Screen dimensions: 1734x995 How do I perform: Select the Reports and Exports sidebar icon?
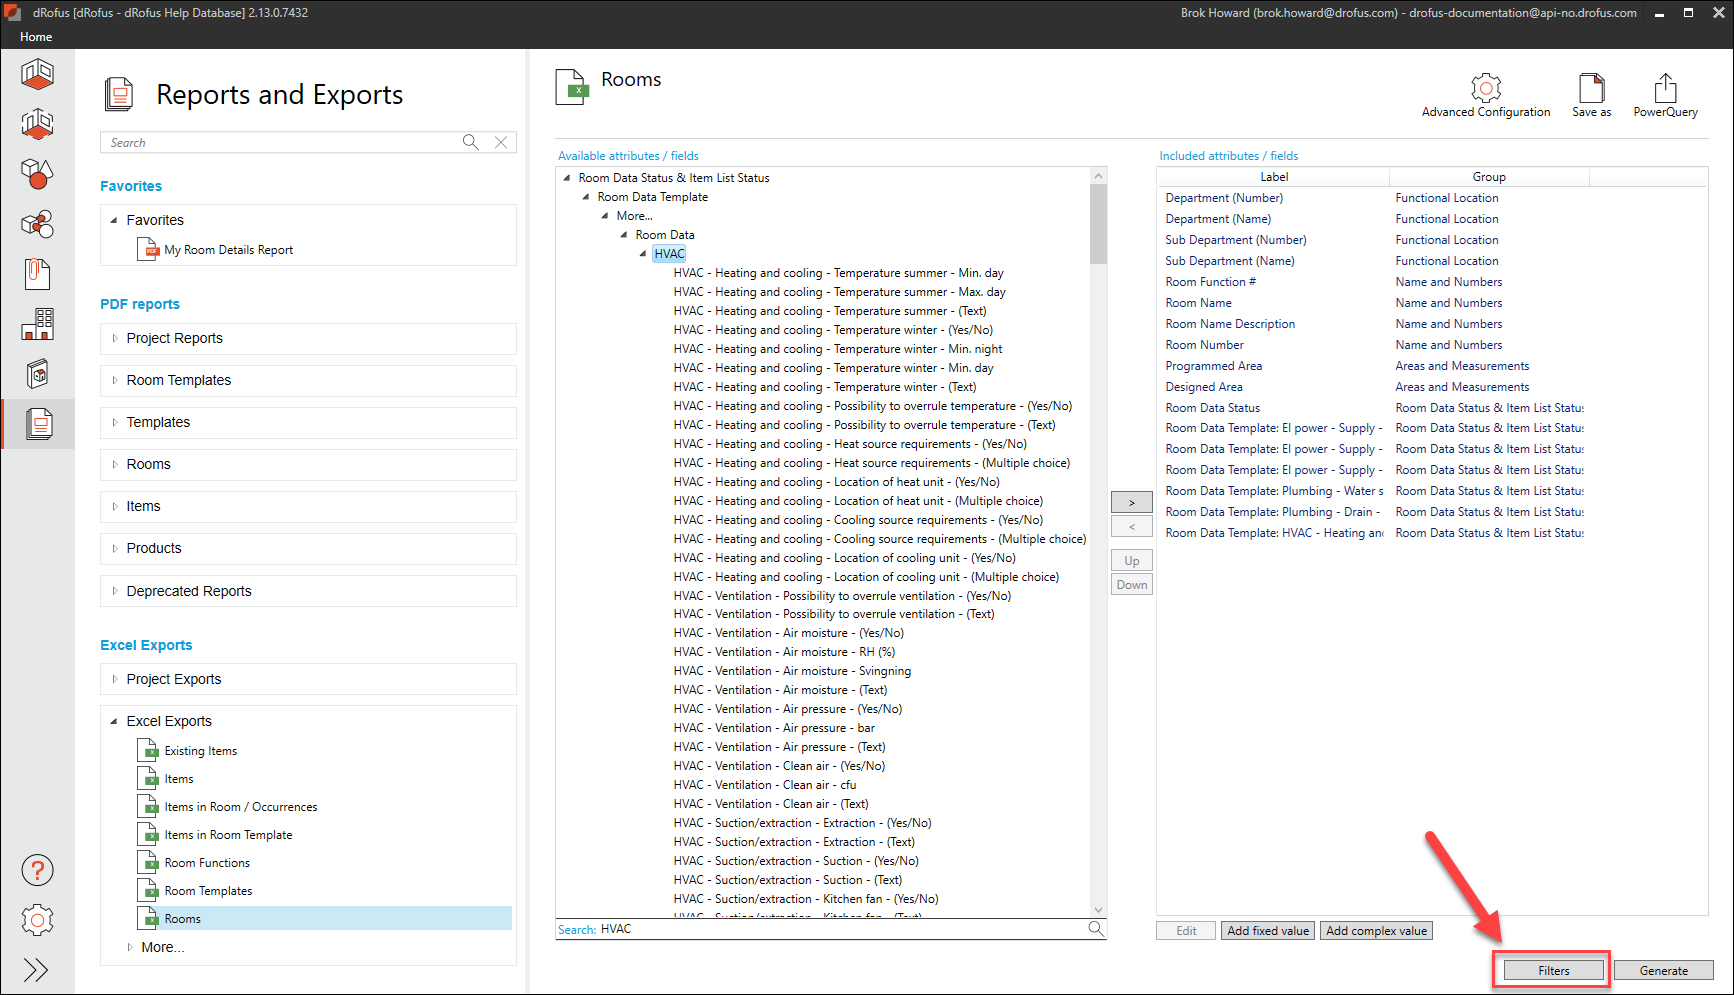click(38, 424)
